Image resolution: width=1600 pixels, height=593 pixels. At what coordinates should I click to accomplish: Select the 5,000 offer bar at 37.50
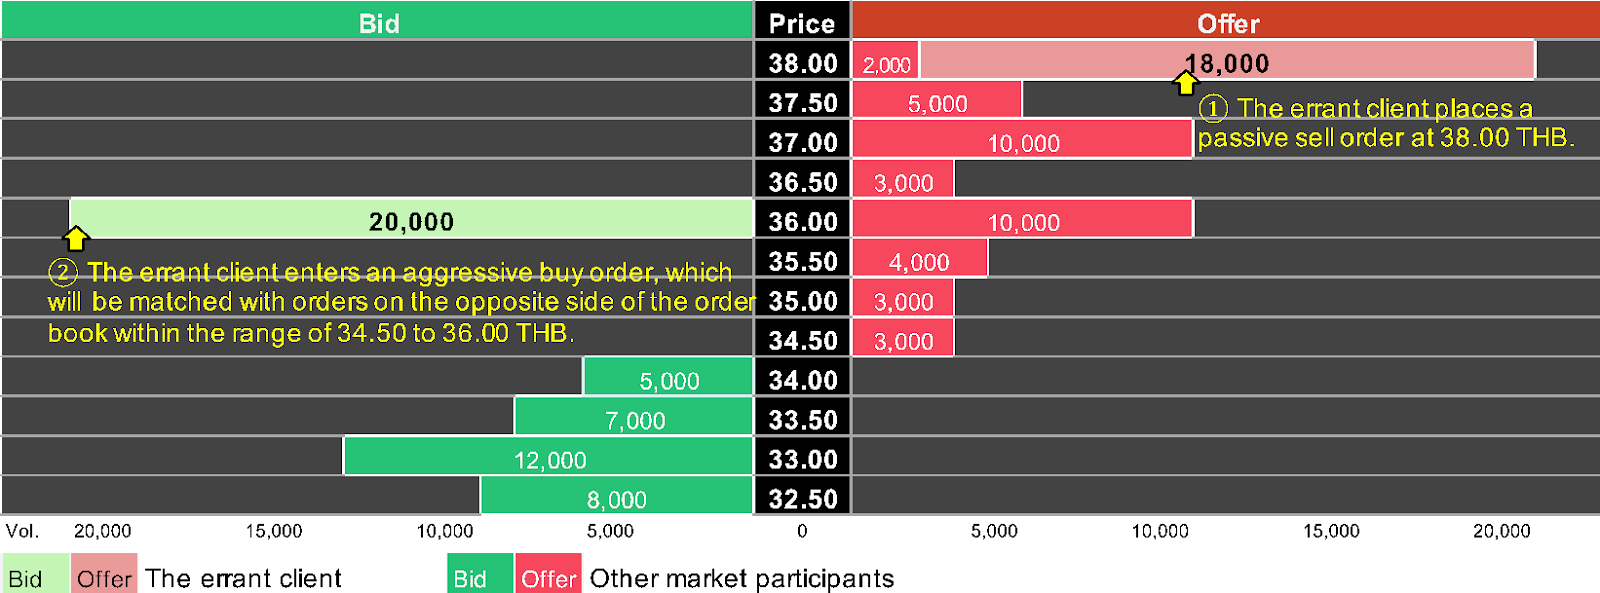tap(937, 101)
